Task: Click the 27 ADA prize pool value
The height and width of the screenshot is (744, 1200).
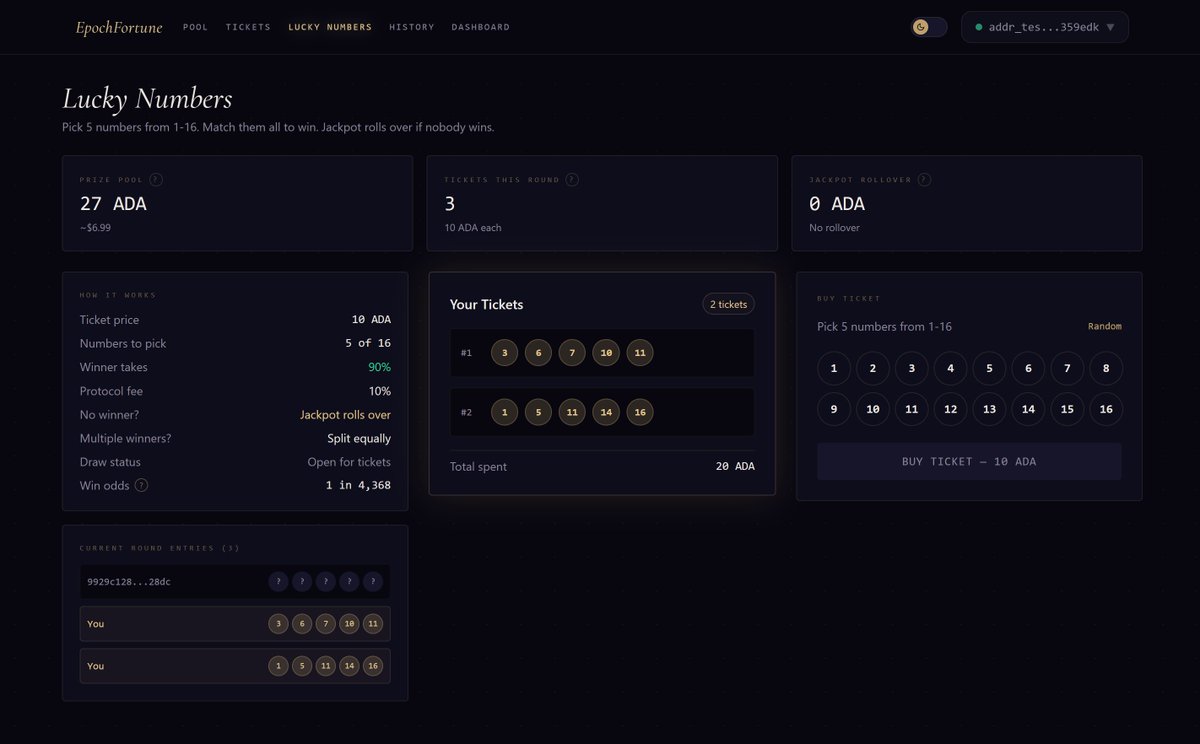Action: [113, 204]
